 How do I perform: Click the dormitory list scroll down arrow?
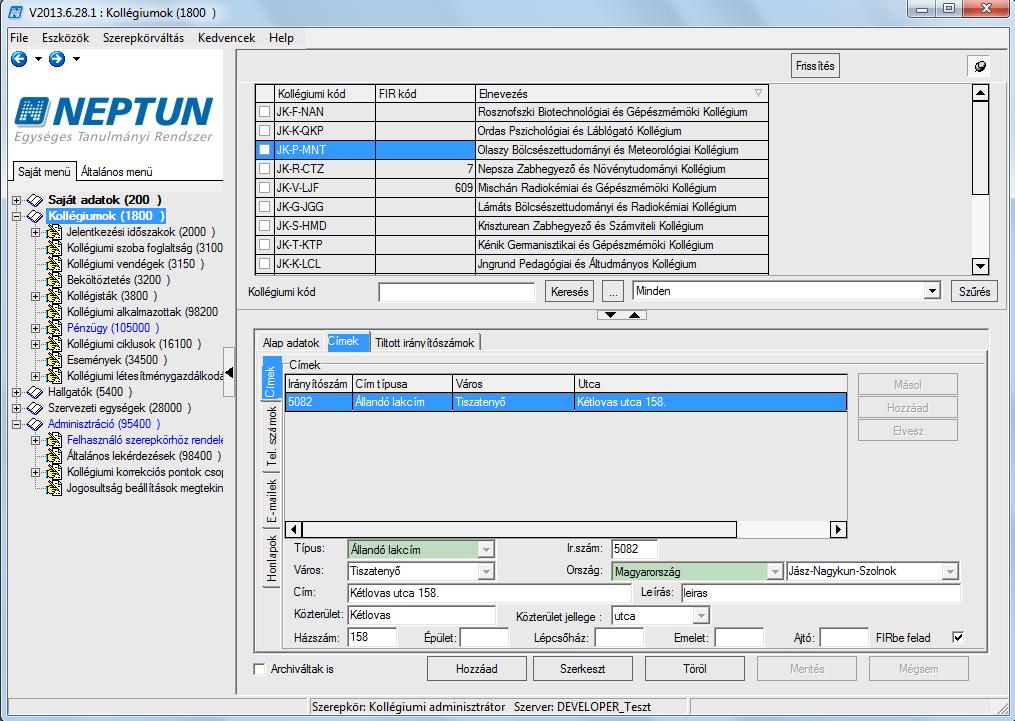(x=980, y=265)
